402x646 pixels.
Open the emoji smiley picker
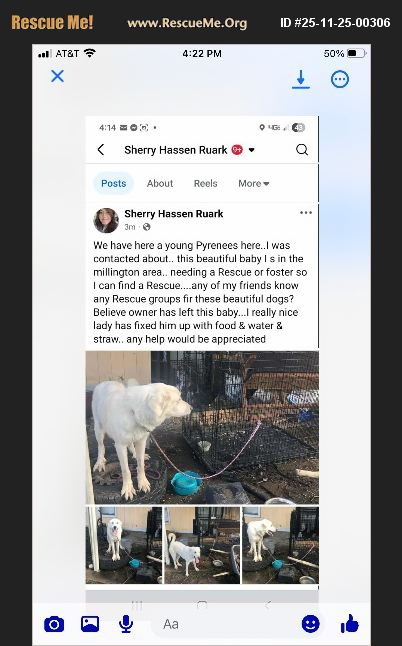[311, 624]
